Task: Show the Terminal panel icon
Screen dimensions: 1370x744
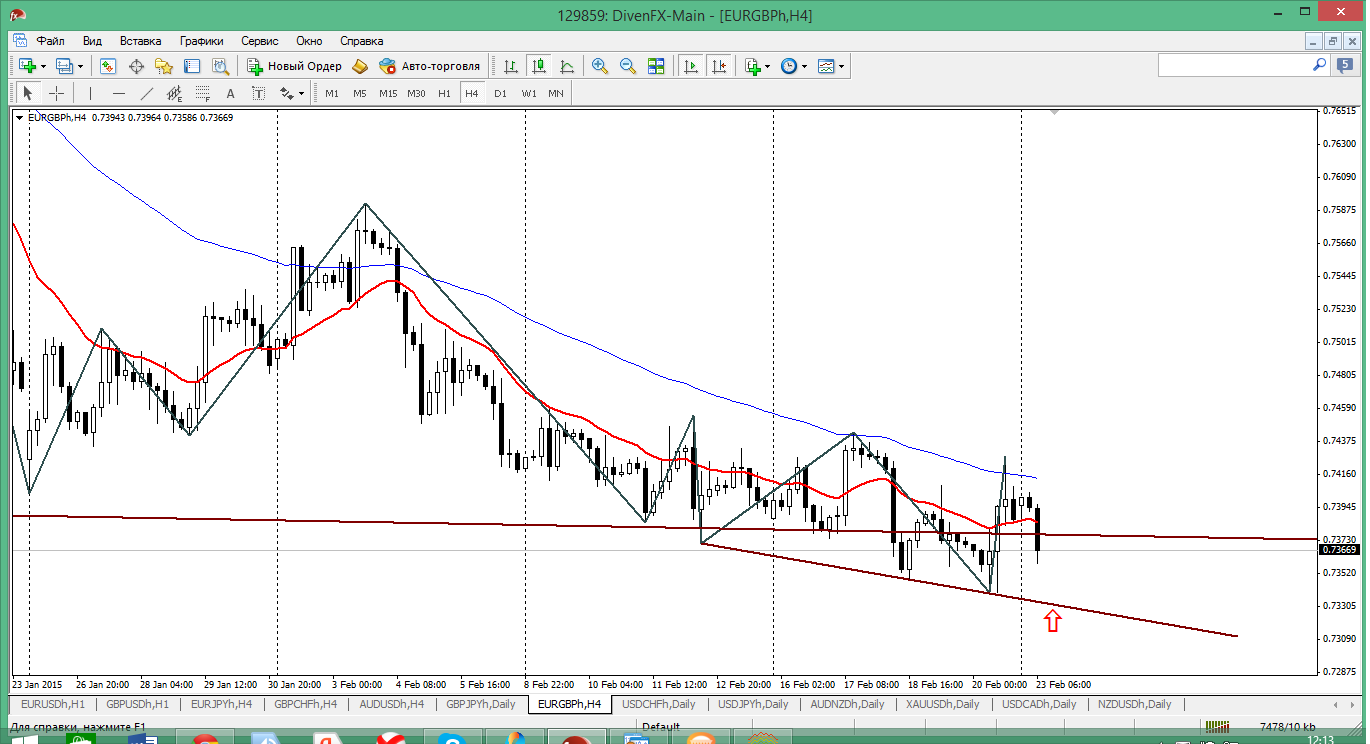Action: click(192, 66)
